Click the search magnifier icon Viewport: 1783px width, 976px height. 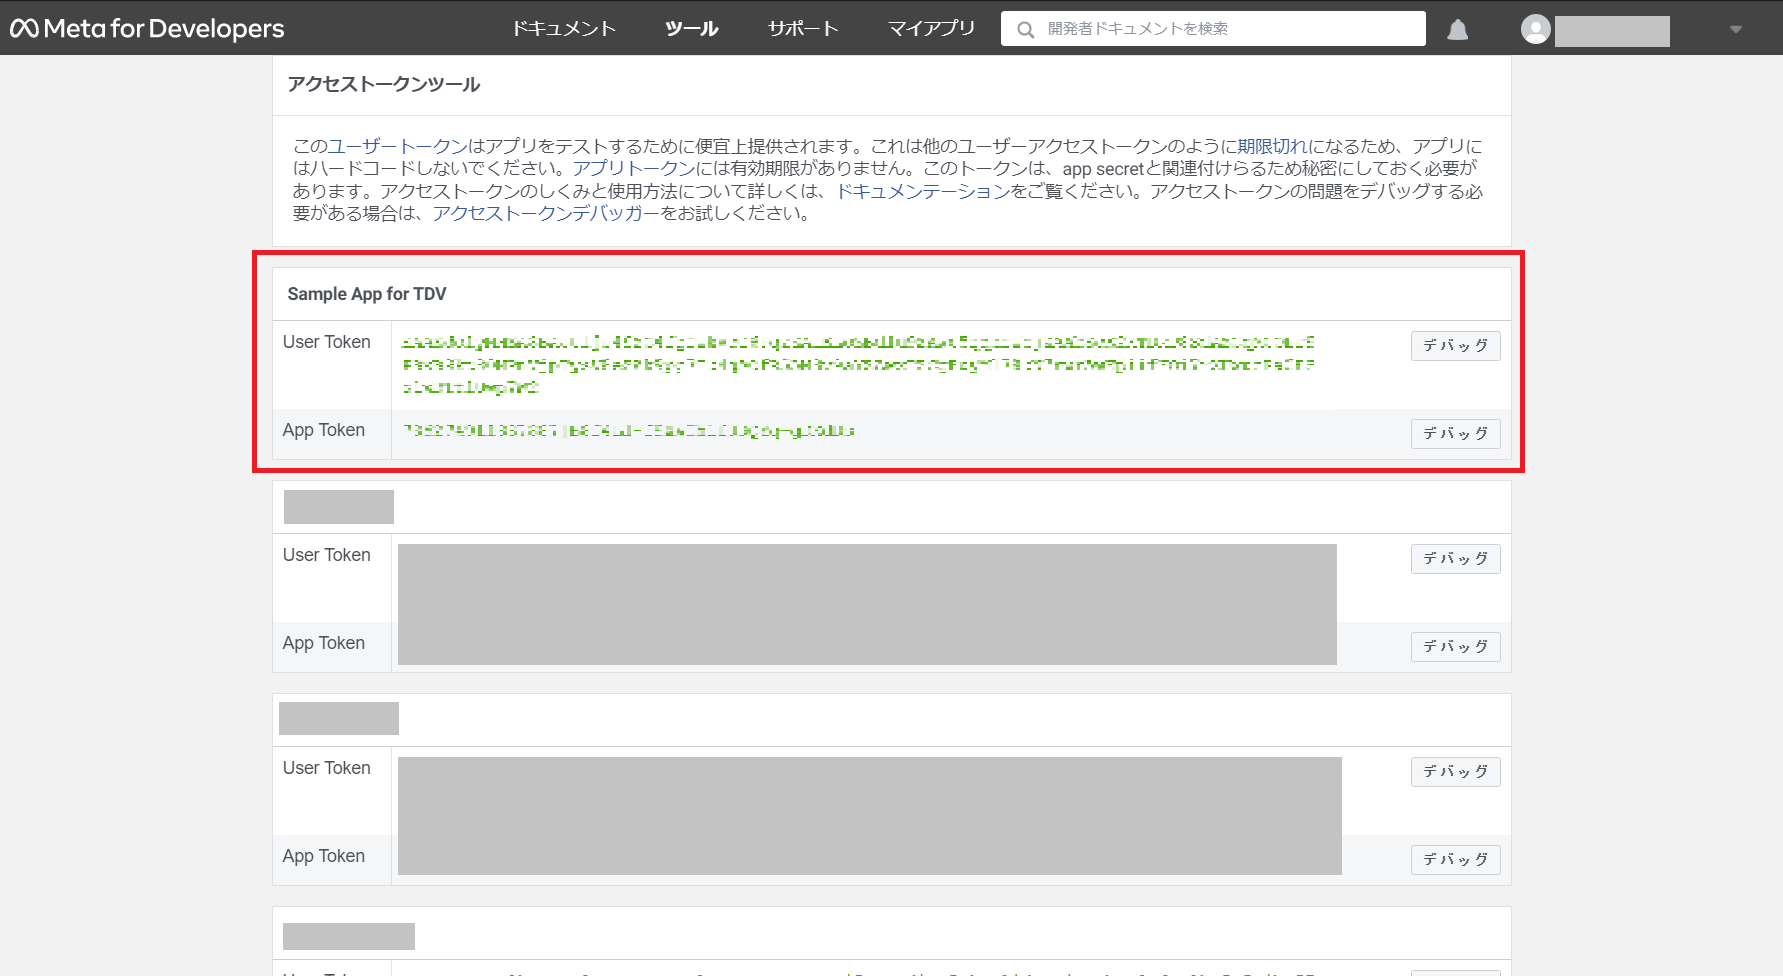(x=1025, y=30)
